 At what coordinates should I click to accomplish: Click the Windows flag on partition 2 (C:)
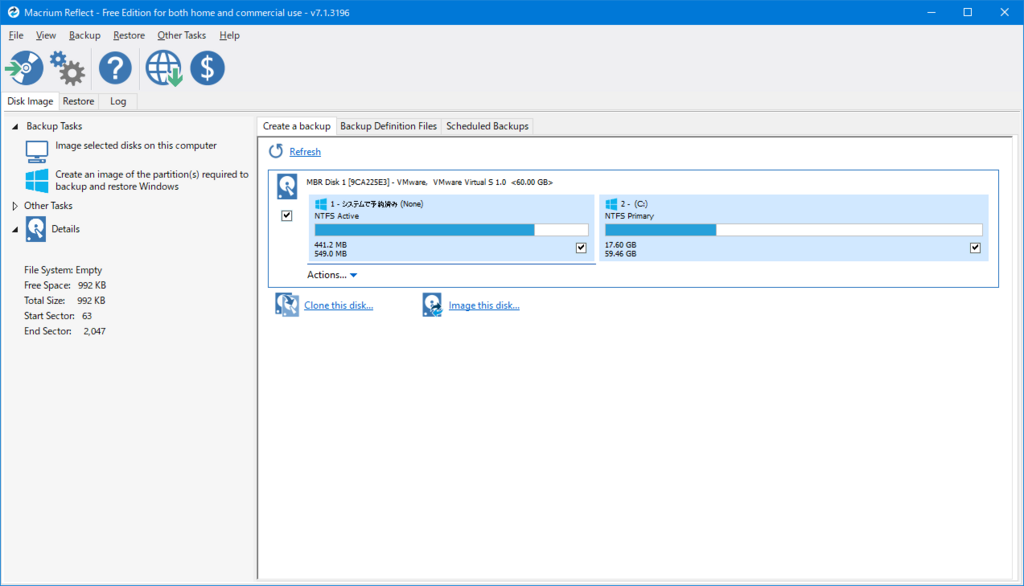(611, 204)
